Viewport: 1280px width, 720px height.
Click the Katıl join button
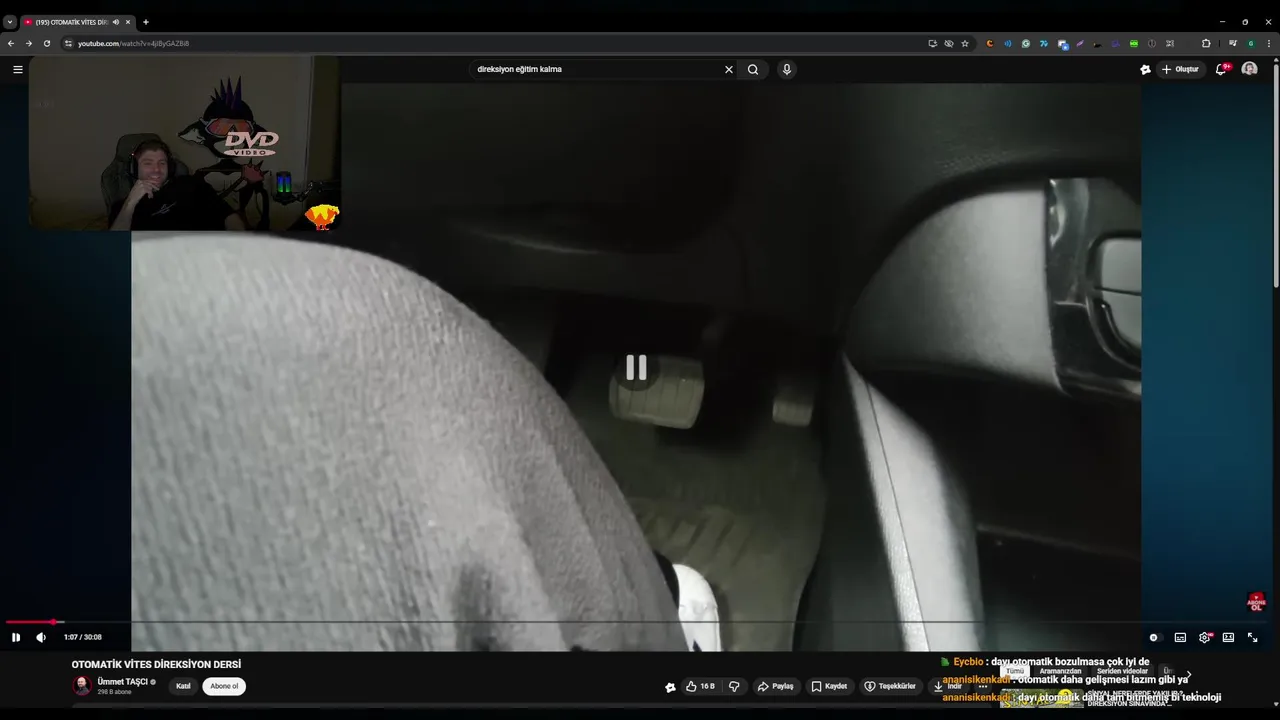(183, 686)
